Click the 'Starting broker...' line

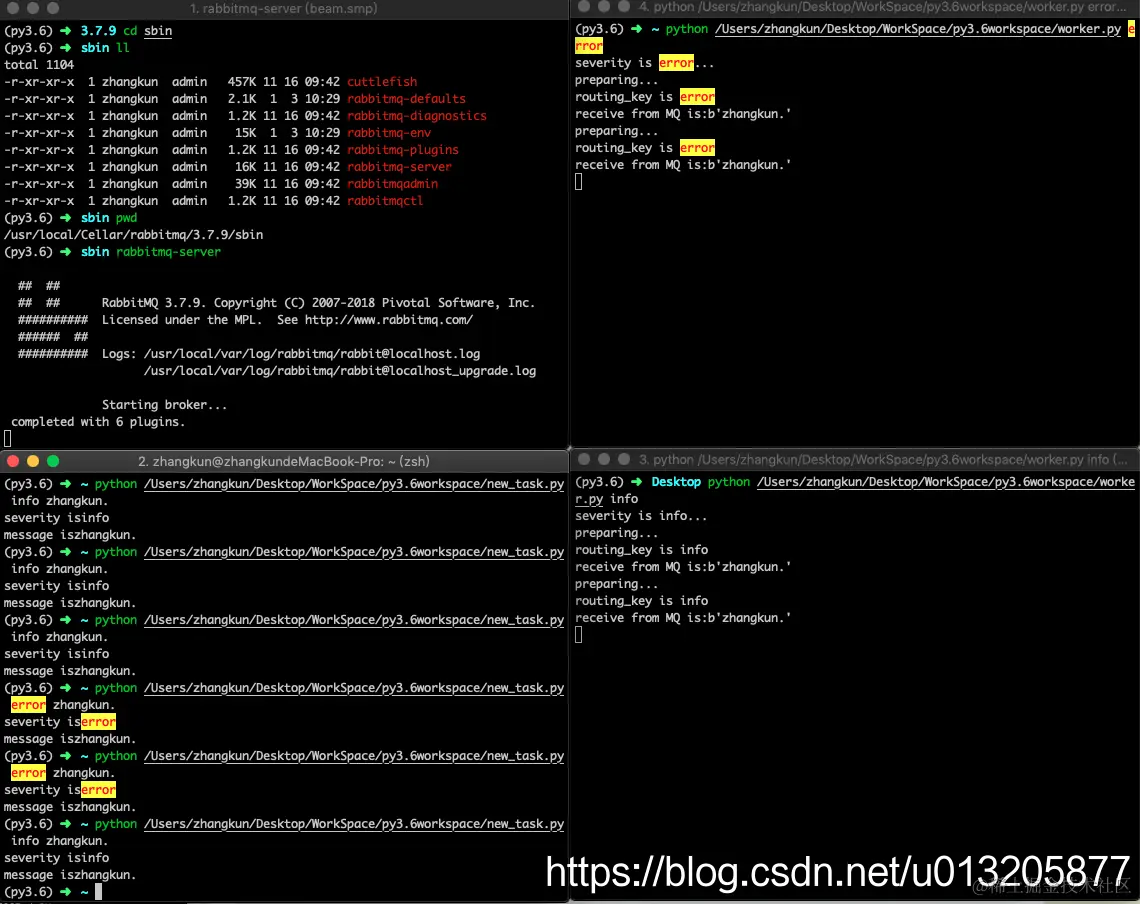pyautogui.click(x=164, y=405)
